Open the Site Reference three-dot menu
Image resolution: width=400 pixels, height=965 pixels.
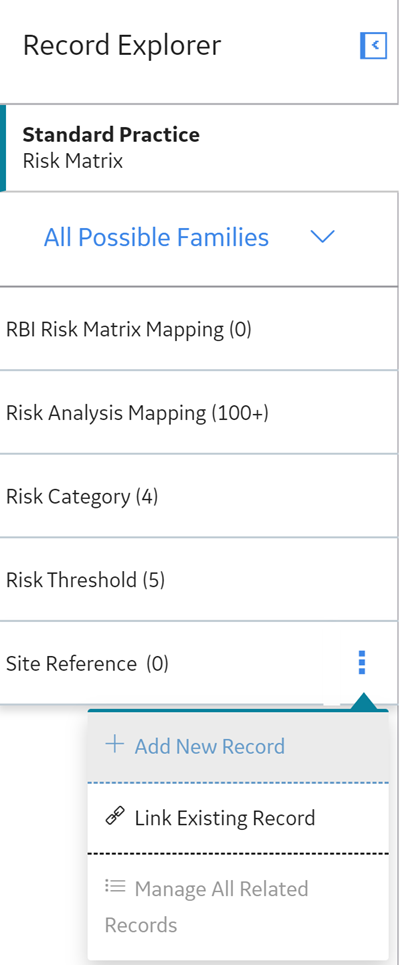click(x=362, y=663)
